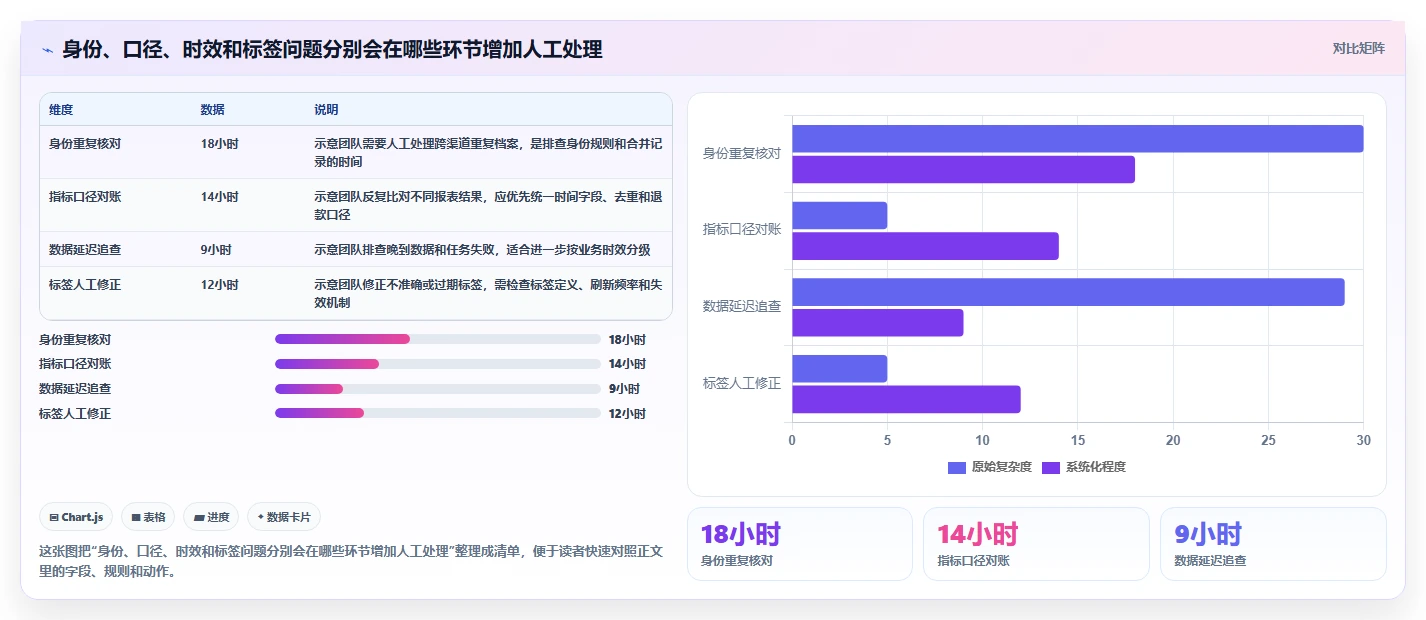Click the 系统化程度 chart bar for 数据延迟追查

878,323
